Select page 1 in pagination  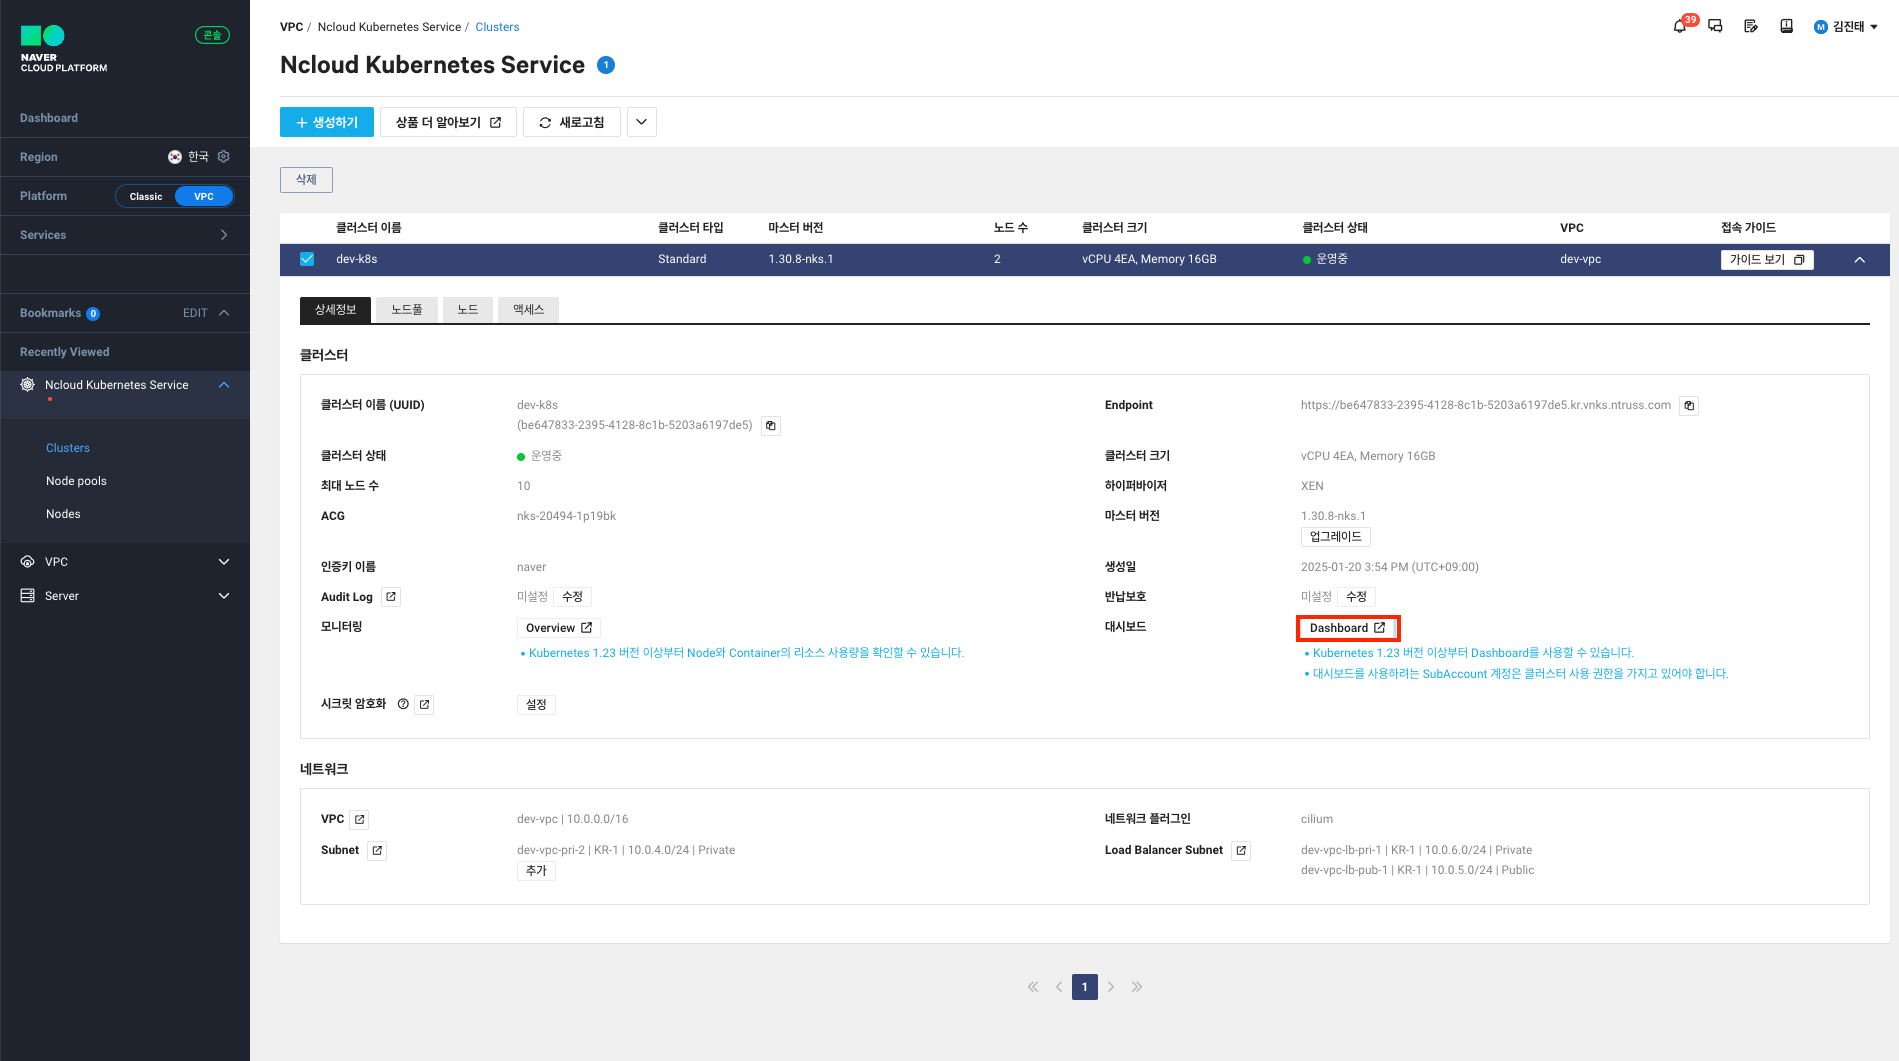[x=1085, y=987]
